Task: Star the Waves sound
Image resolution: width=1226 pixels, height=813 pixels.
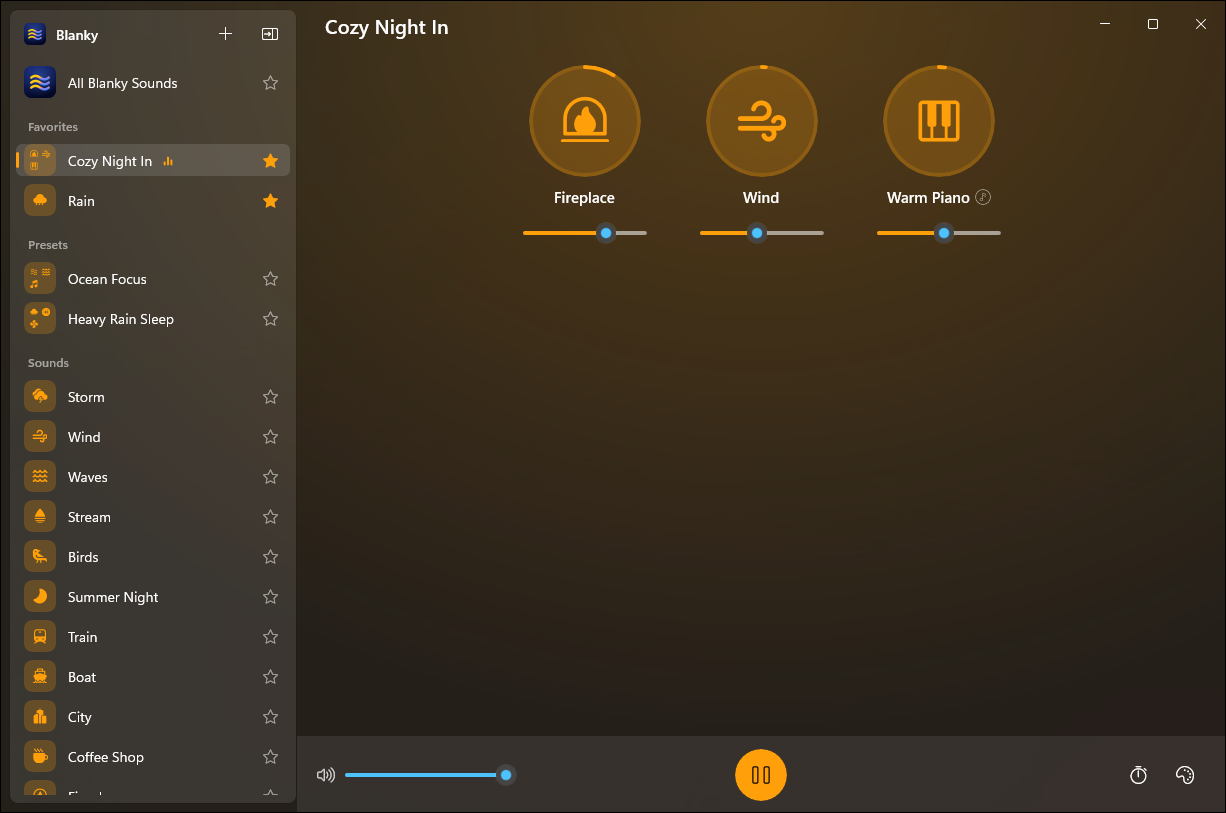Action: [270, 477]
